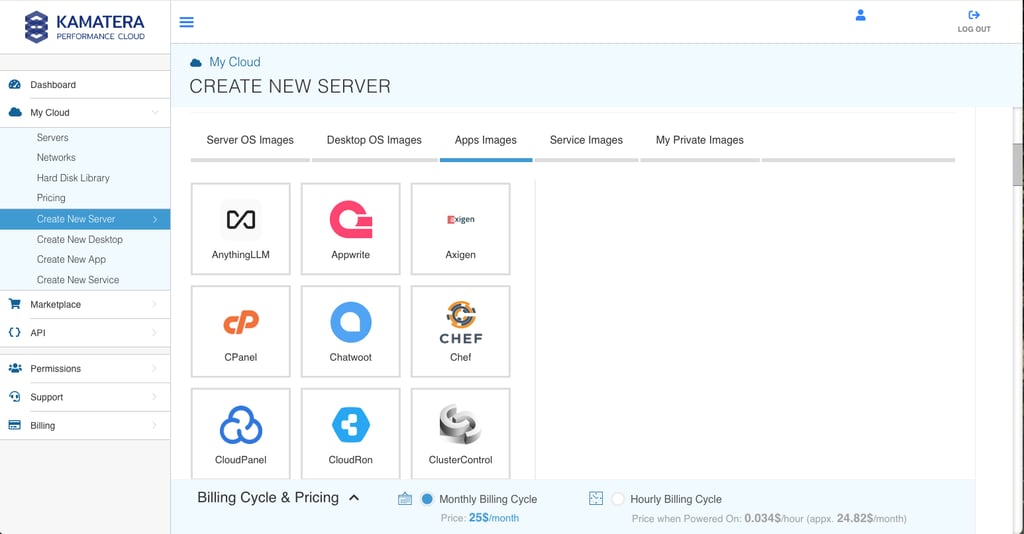Select Monthly Billing Cycle radio button
The image size is (1024, 534).
[x=427, y=499]
